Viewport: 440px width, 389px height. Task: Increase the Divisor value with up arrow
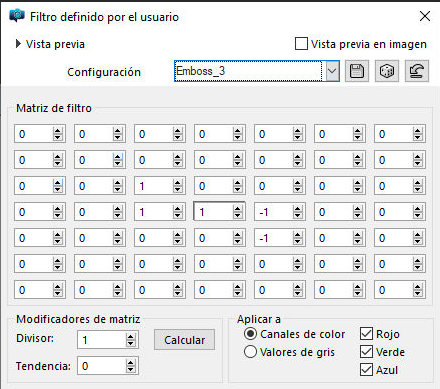pos(131,337)
